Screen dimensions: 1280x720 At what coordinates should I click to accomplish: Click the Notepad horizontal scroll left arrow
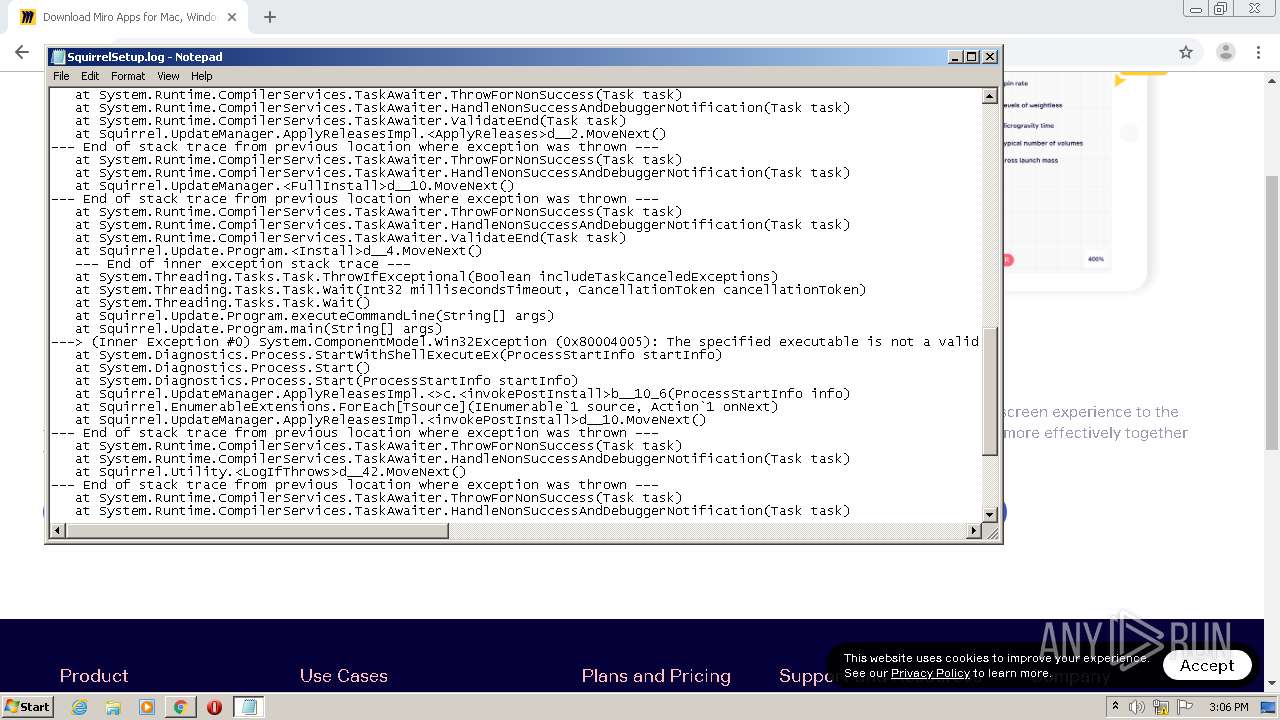[x=58, y=531]
